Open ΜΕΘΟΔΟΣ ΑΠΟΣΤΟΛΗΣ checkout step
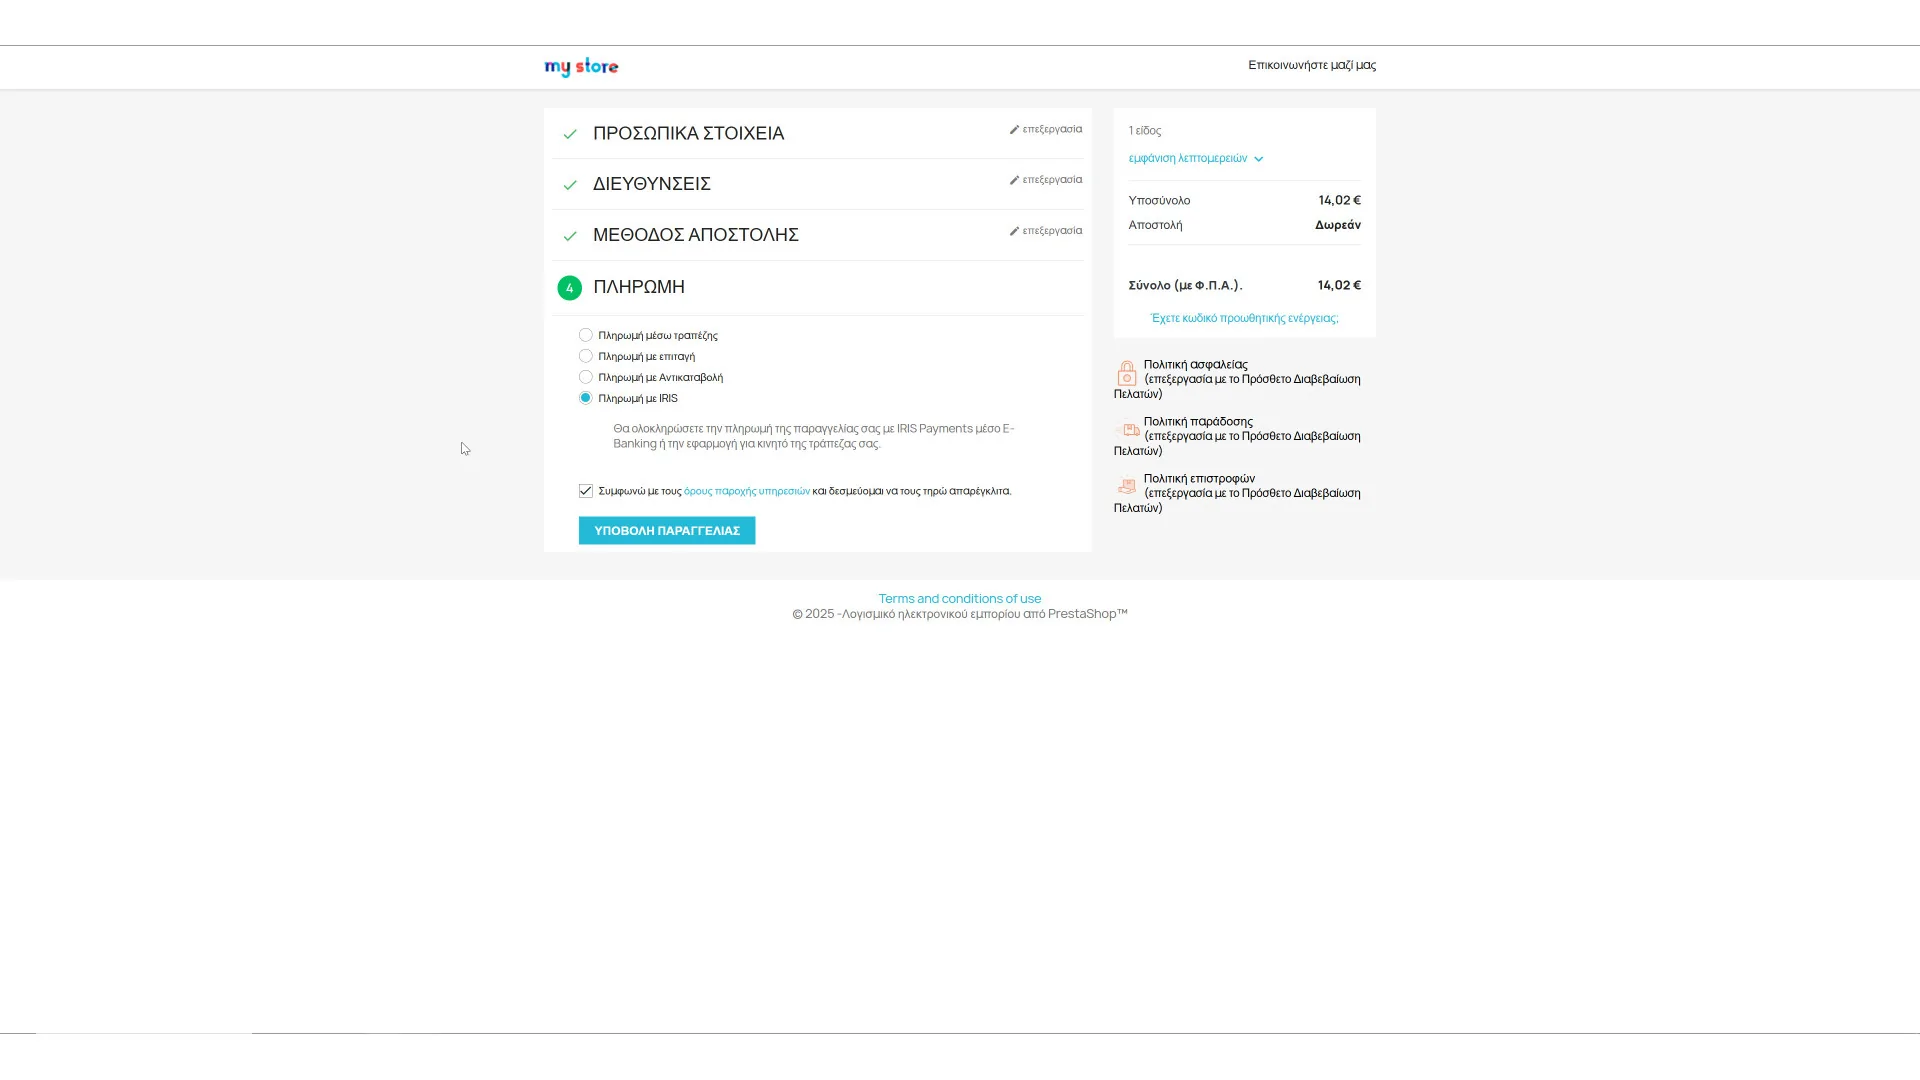Viewport: 1920px width, 1080px height. click(x=695, y=235)
